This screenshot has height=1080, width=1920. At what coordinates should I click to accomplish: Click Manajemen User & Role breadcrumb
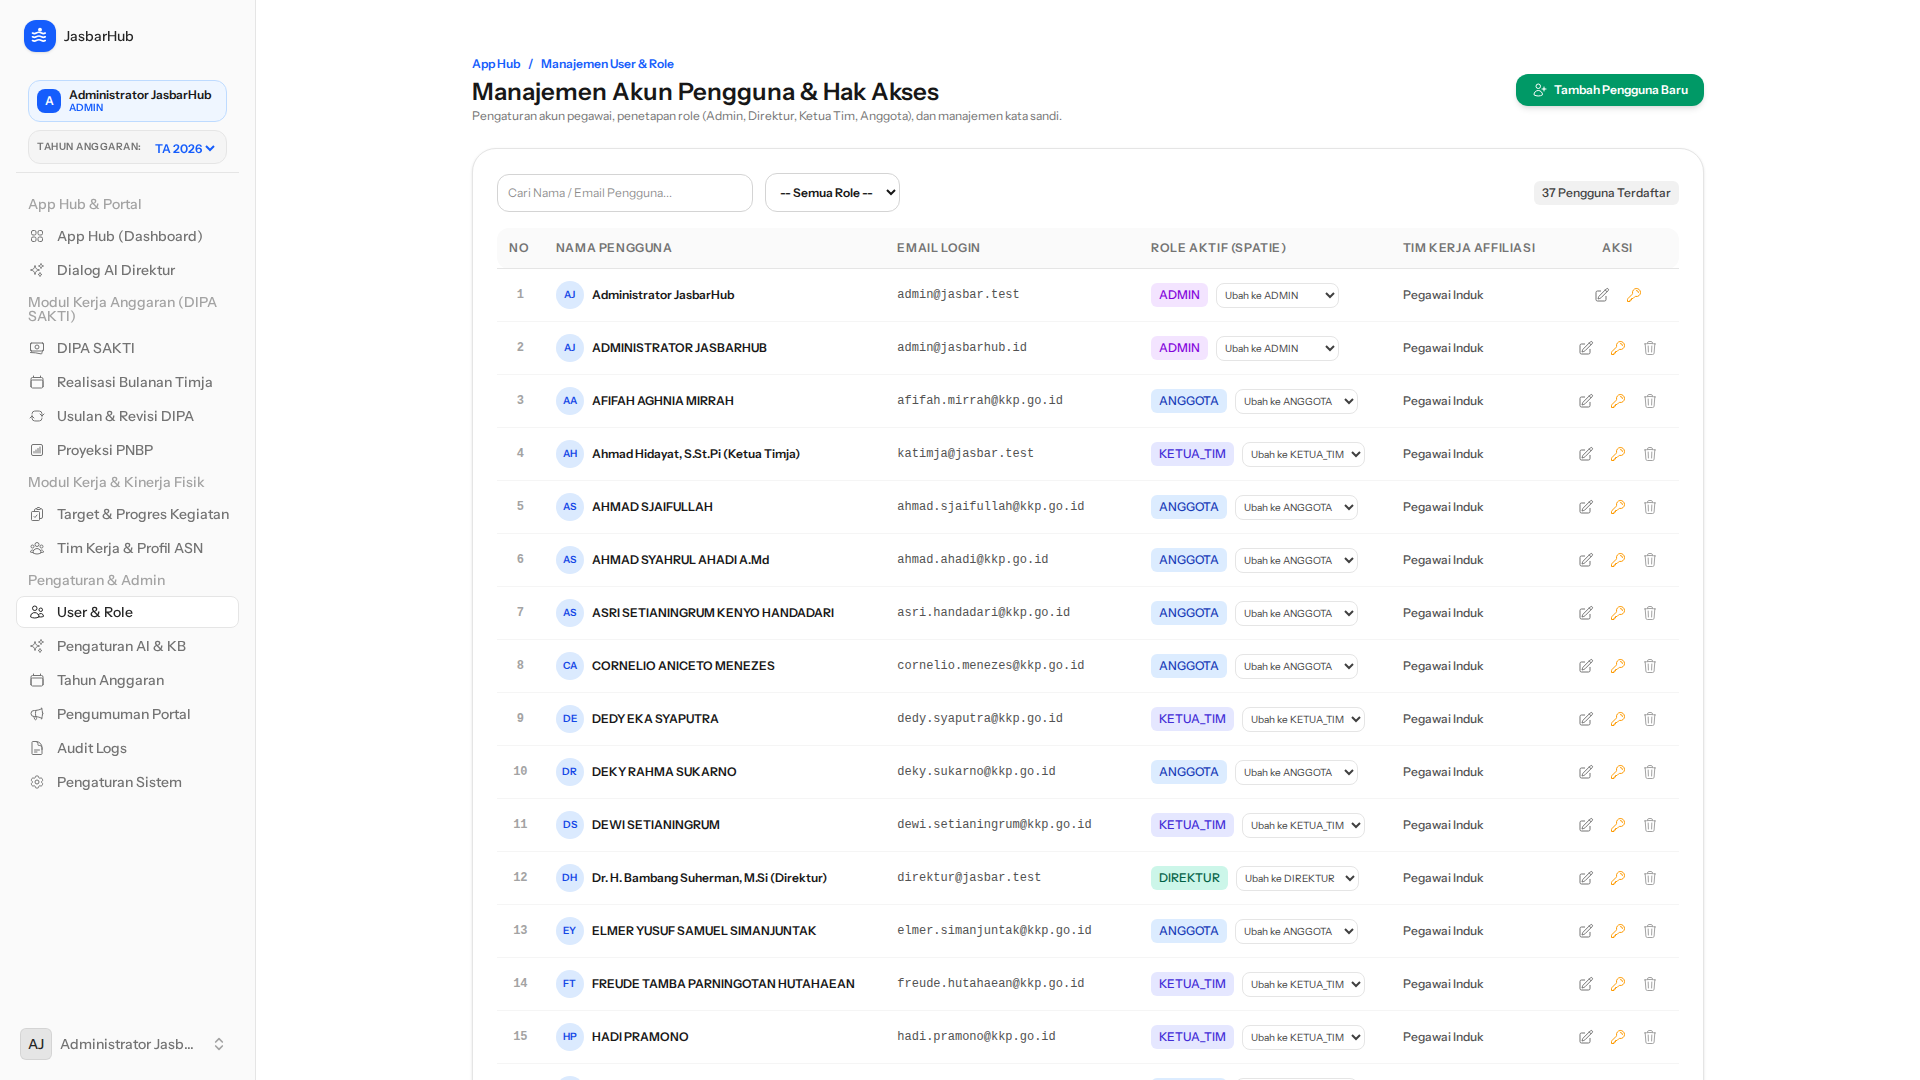(x=607, y=64)
